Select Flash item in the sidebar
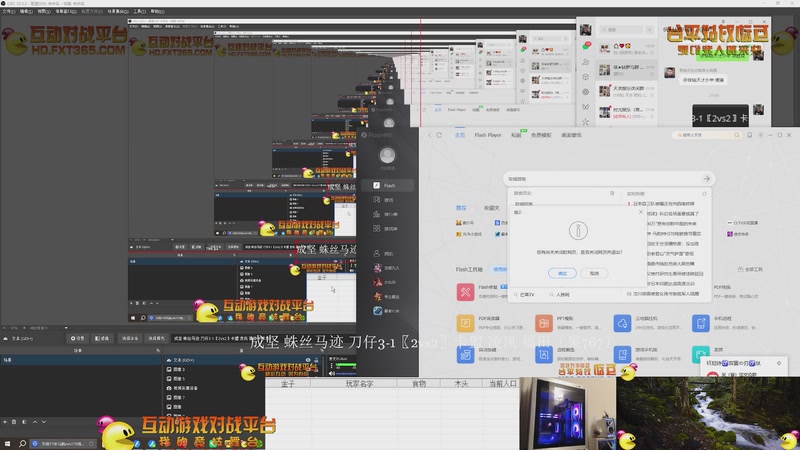800x450 pixels. pos(387,185)
